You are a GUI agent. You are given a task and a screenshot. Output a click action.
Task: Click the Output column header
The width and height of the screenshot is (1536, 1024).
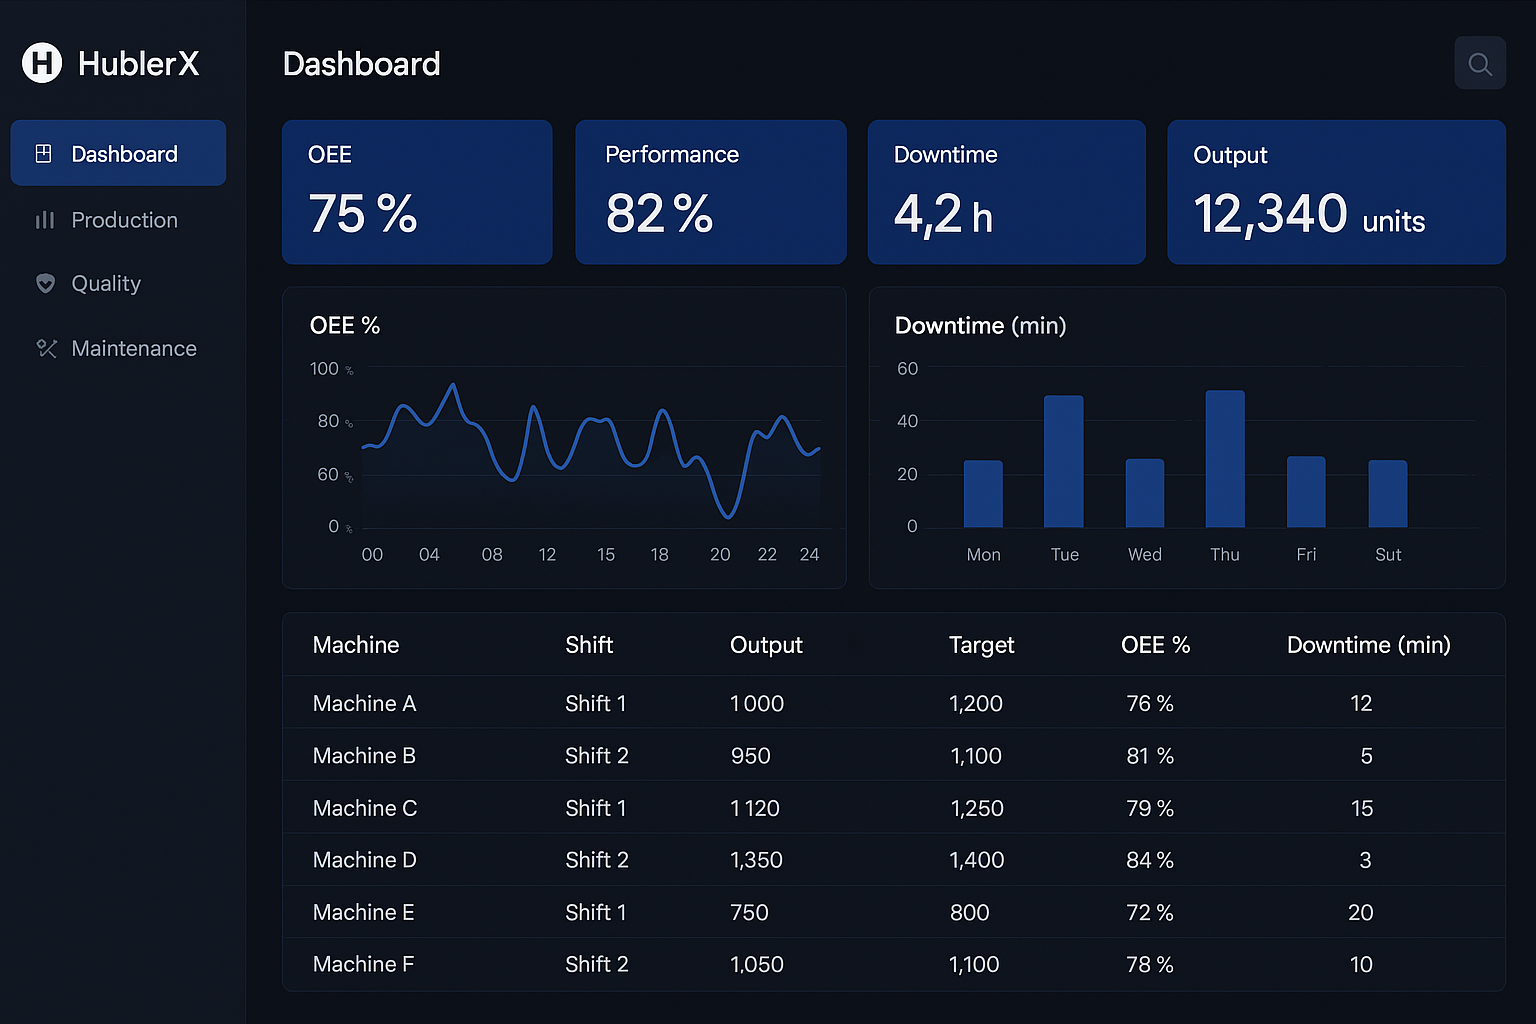tap(766, 645)
